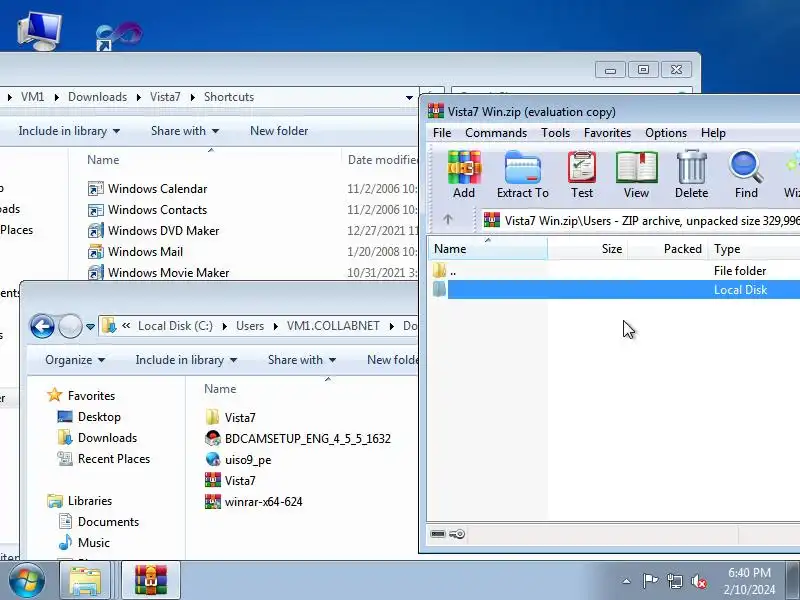Select Windows Contacts shortcut
The image size is (800, 600).
pyautogui.click(x=147, y=210)
